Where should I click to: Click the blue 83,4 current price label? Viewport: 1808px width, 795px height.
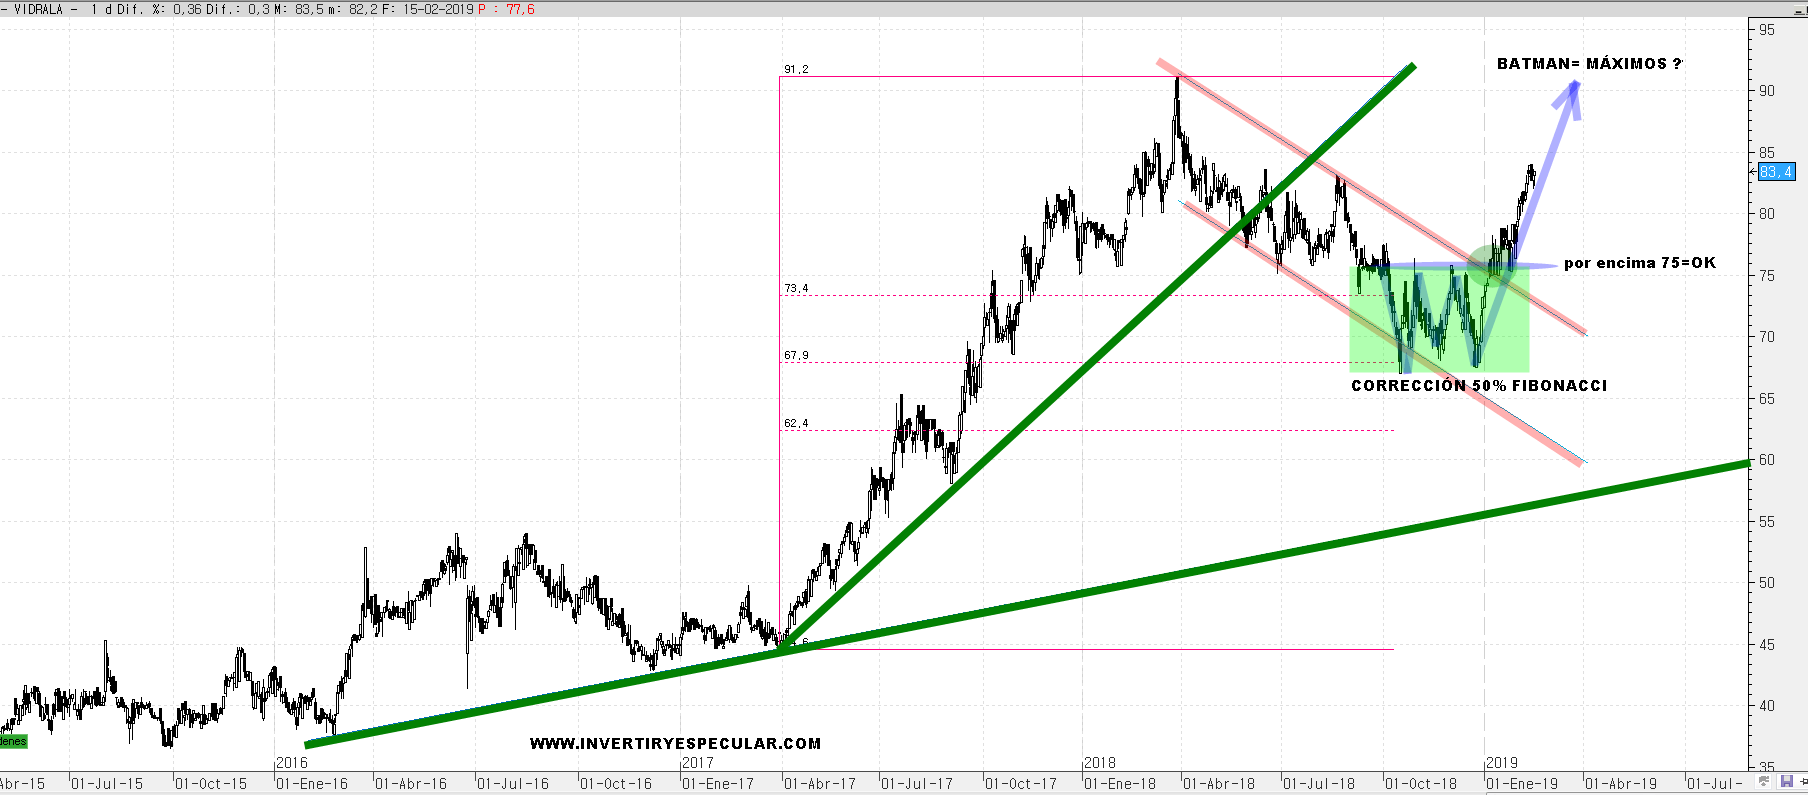(x=1776, y=172)
